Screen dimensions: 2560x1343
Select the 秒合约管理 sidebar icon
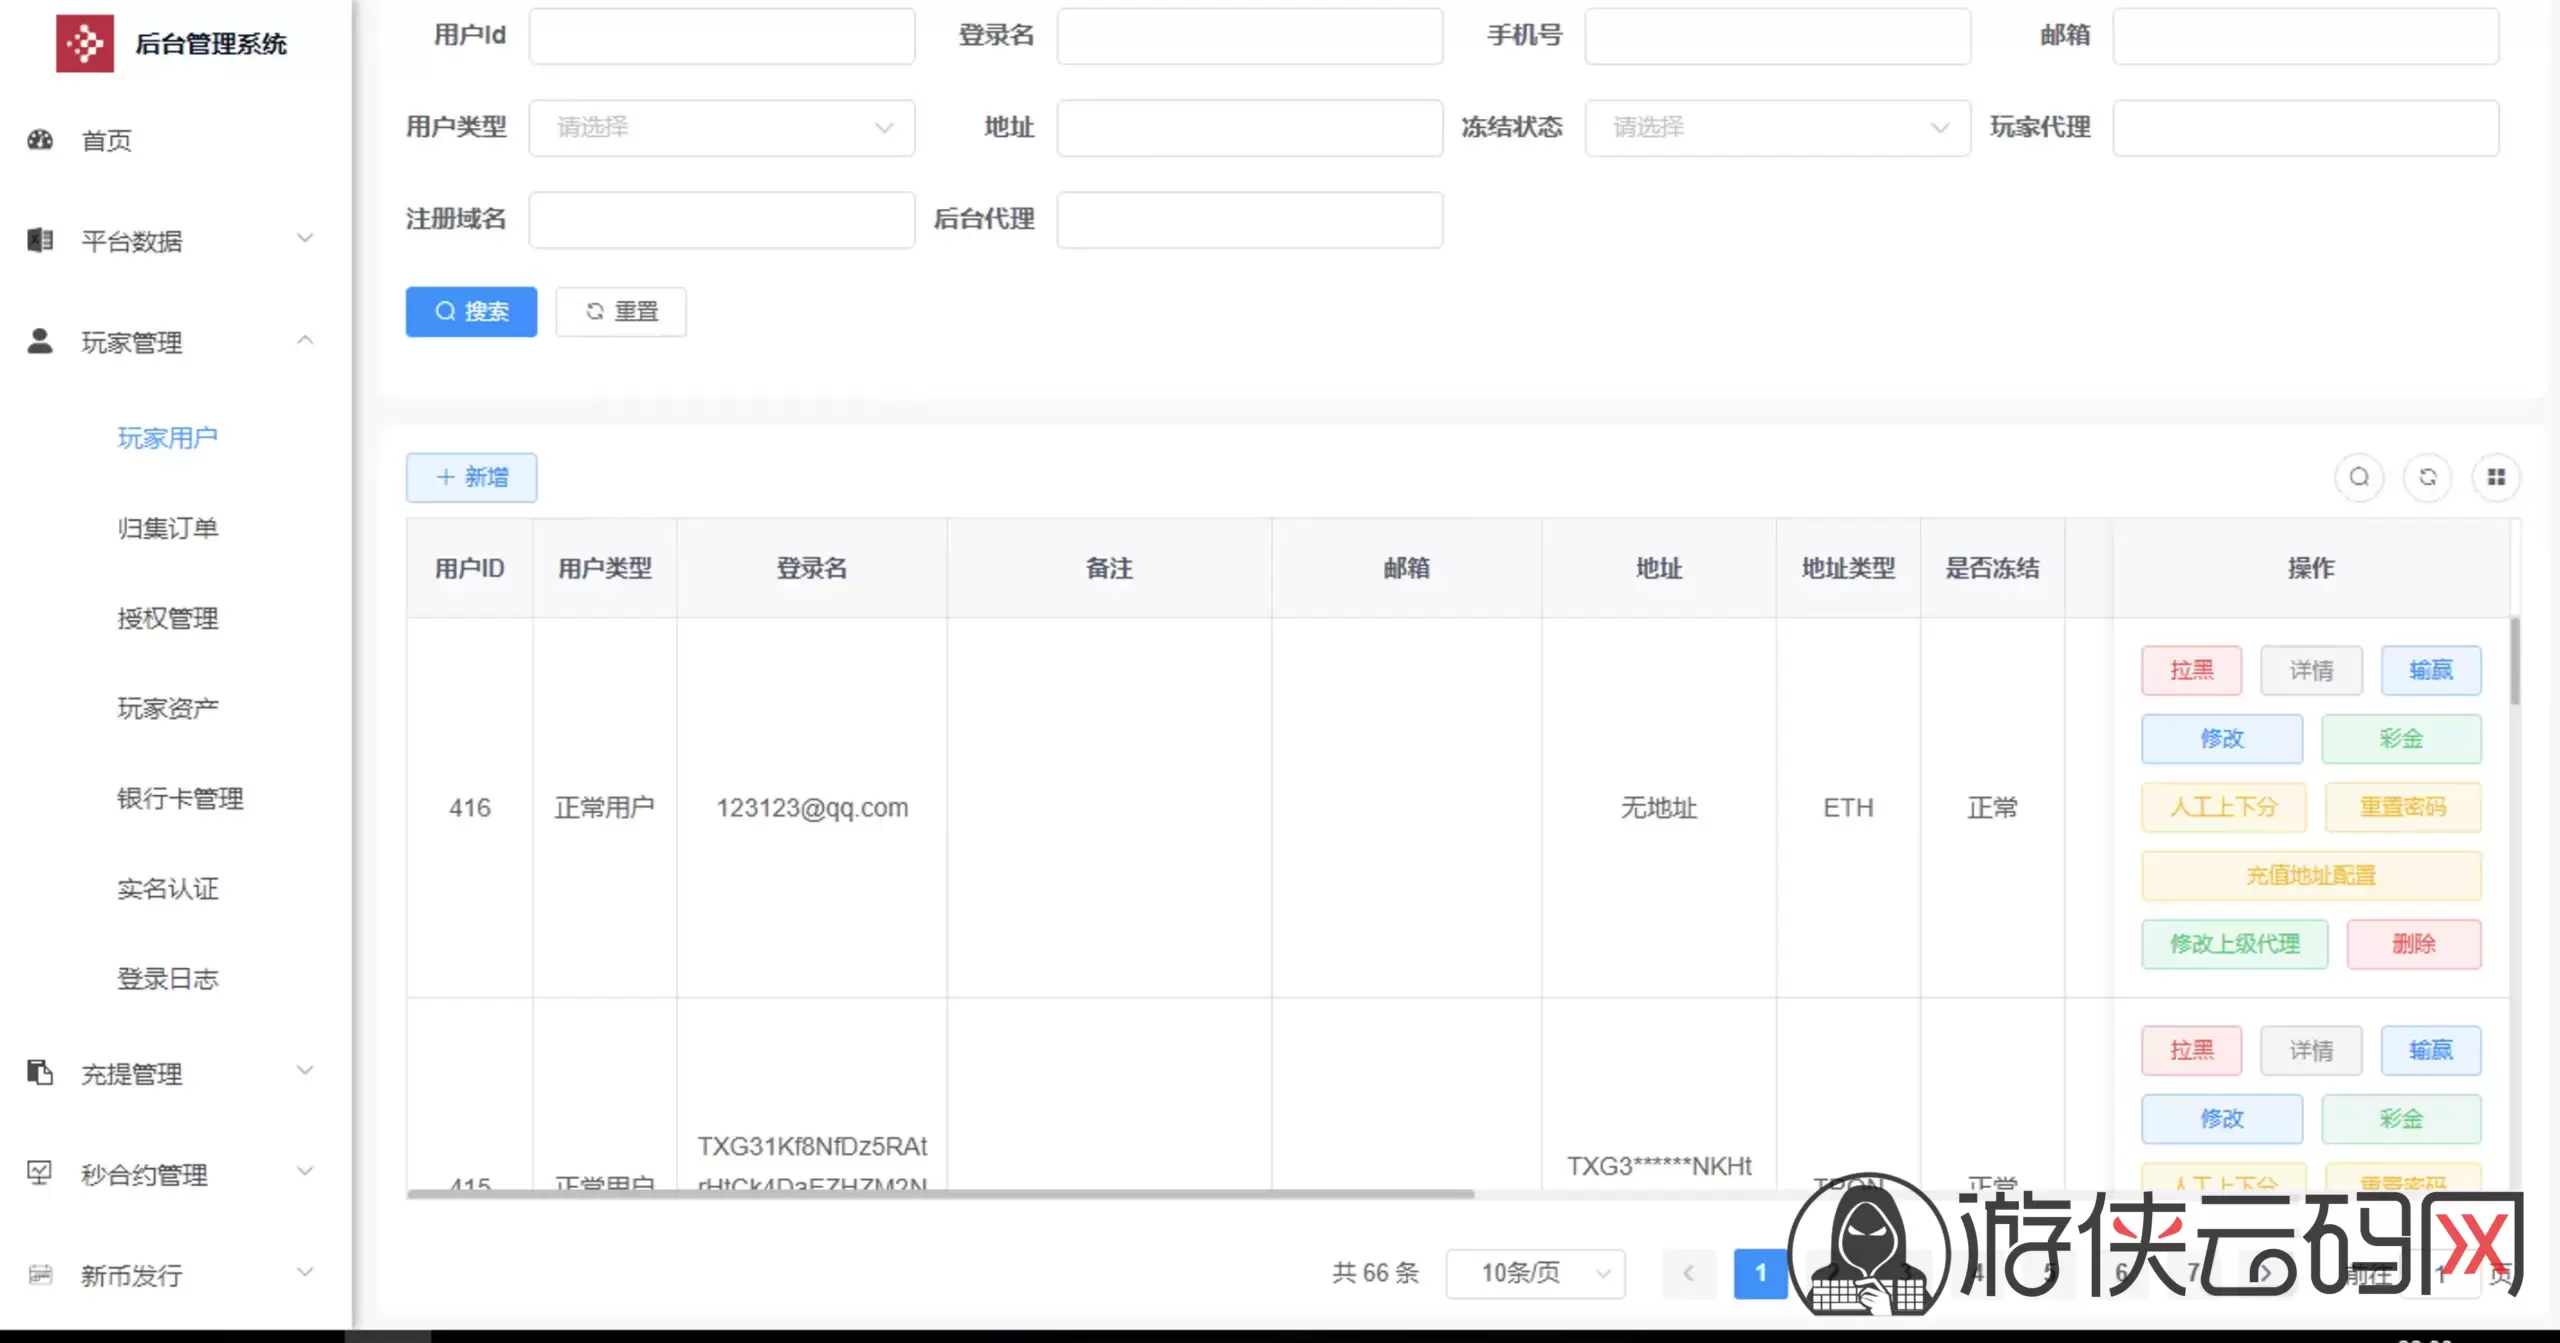point(40,1173)
